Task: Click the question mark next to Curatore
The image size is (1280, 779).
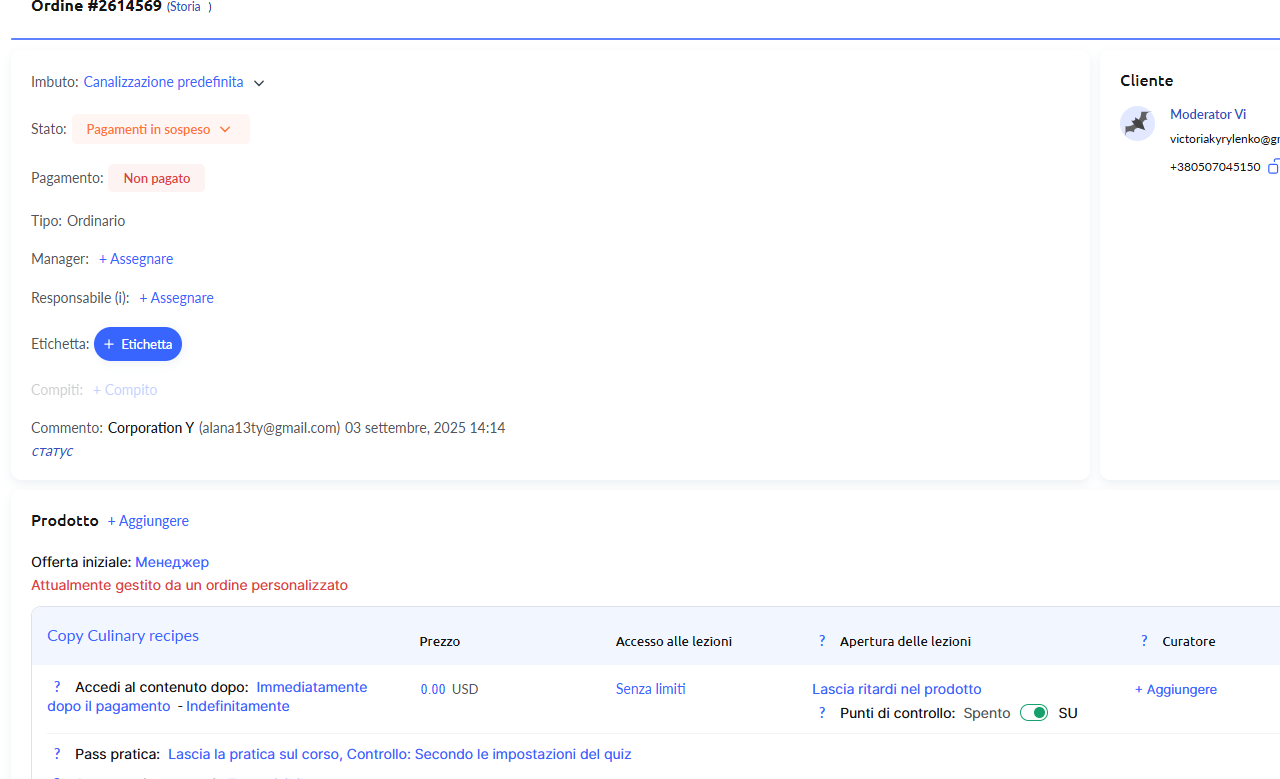Action: (1144, 641)
